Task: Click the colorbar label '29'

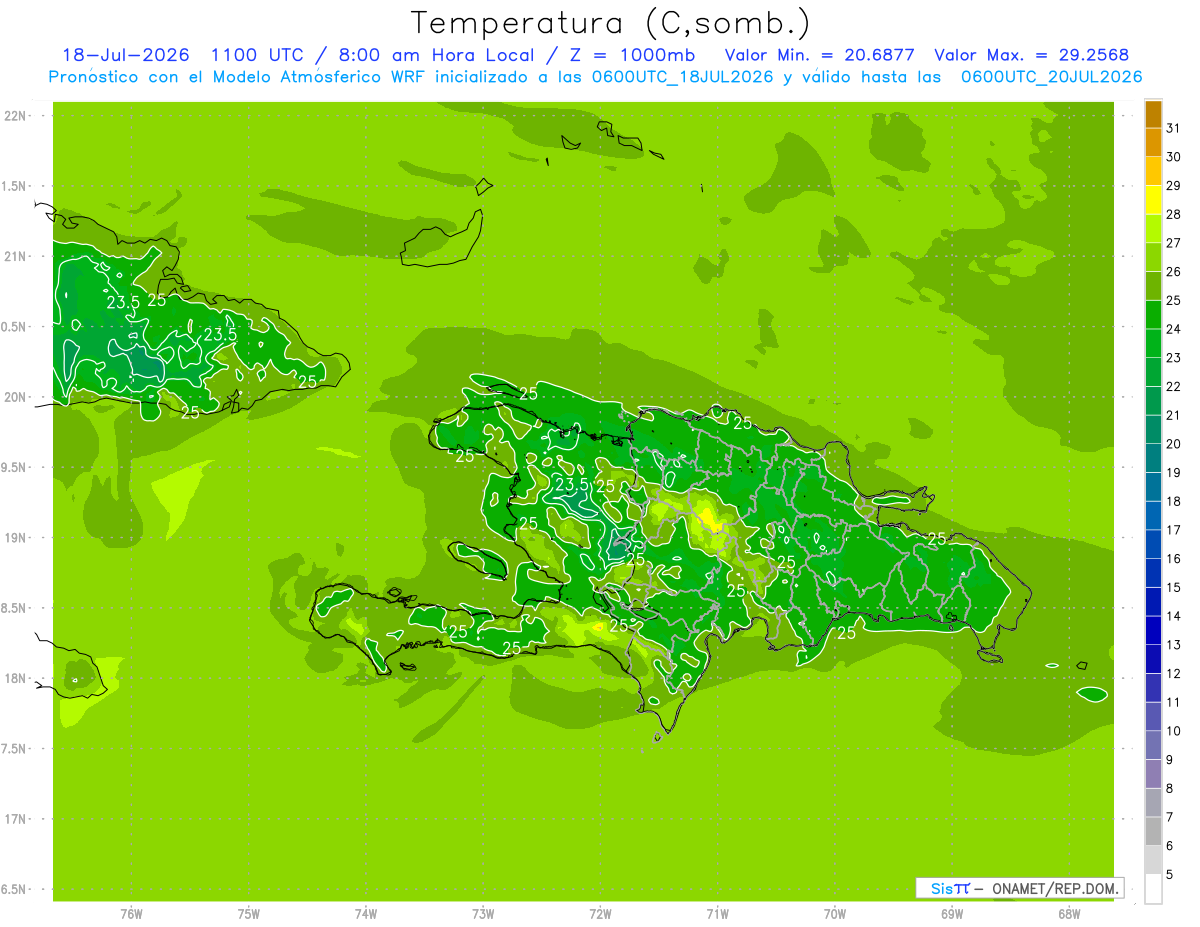Action: [x=1174, y=185]
